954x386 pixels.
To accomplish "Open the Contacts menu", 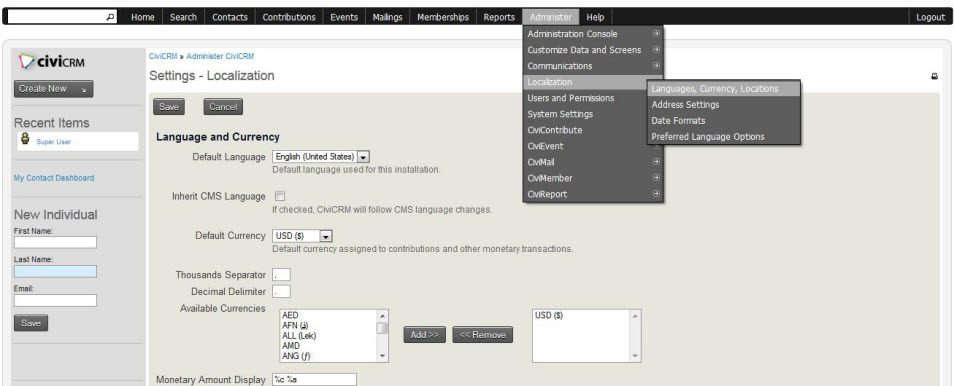I will pyautogui.click(x=230, y=17).
